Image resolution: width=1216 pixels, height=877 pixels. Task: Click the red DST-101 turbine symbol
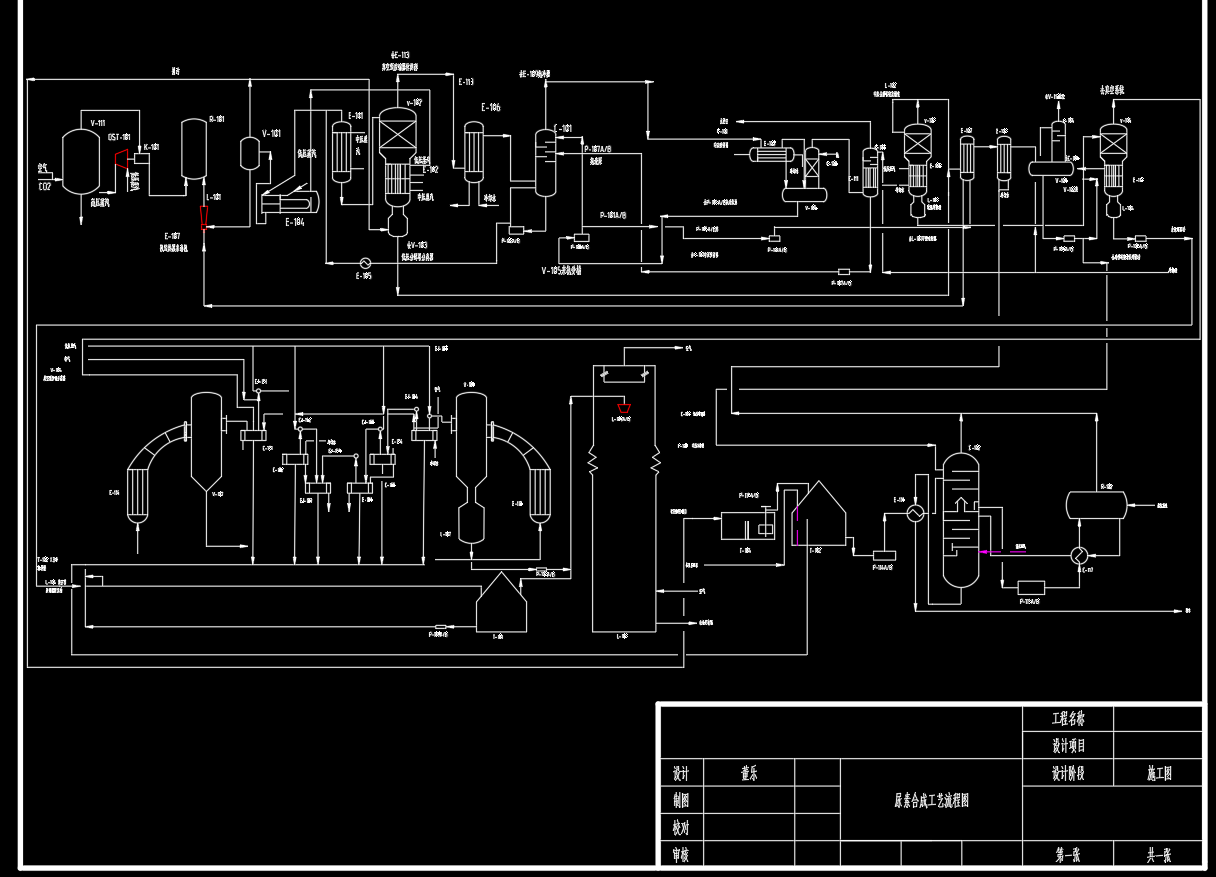(120, 160)
